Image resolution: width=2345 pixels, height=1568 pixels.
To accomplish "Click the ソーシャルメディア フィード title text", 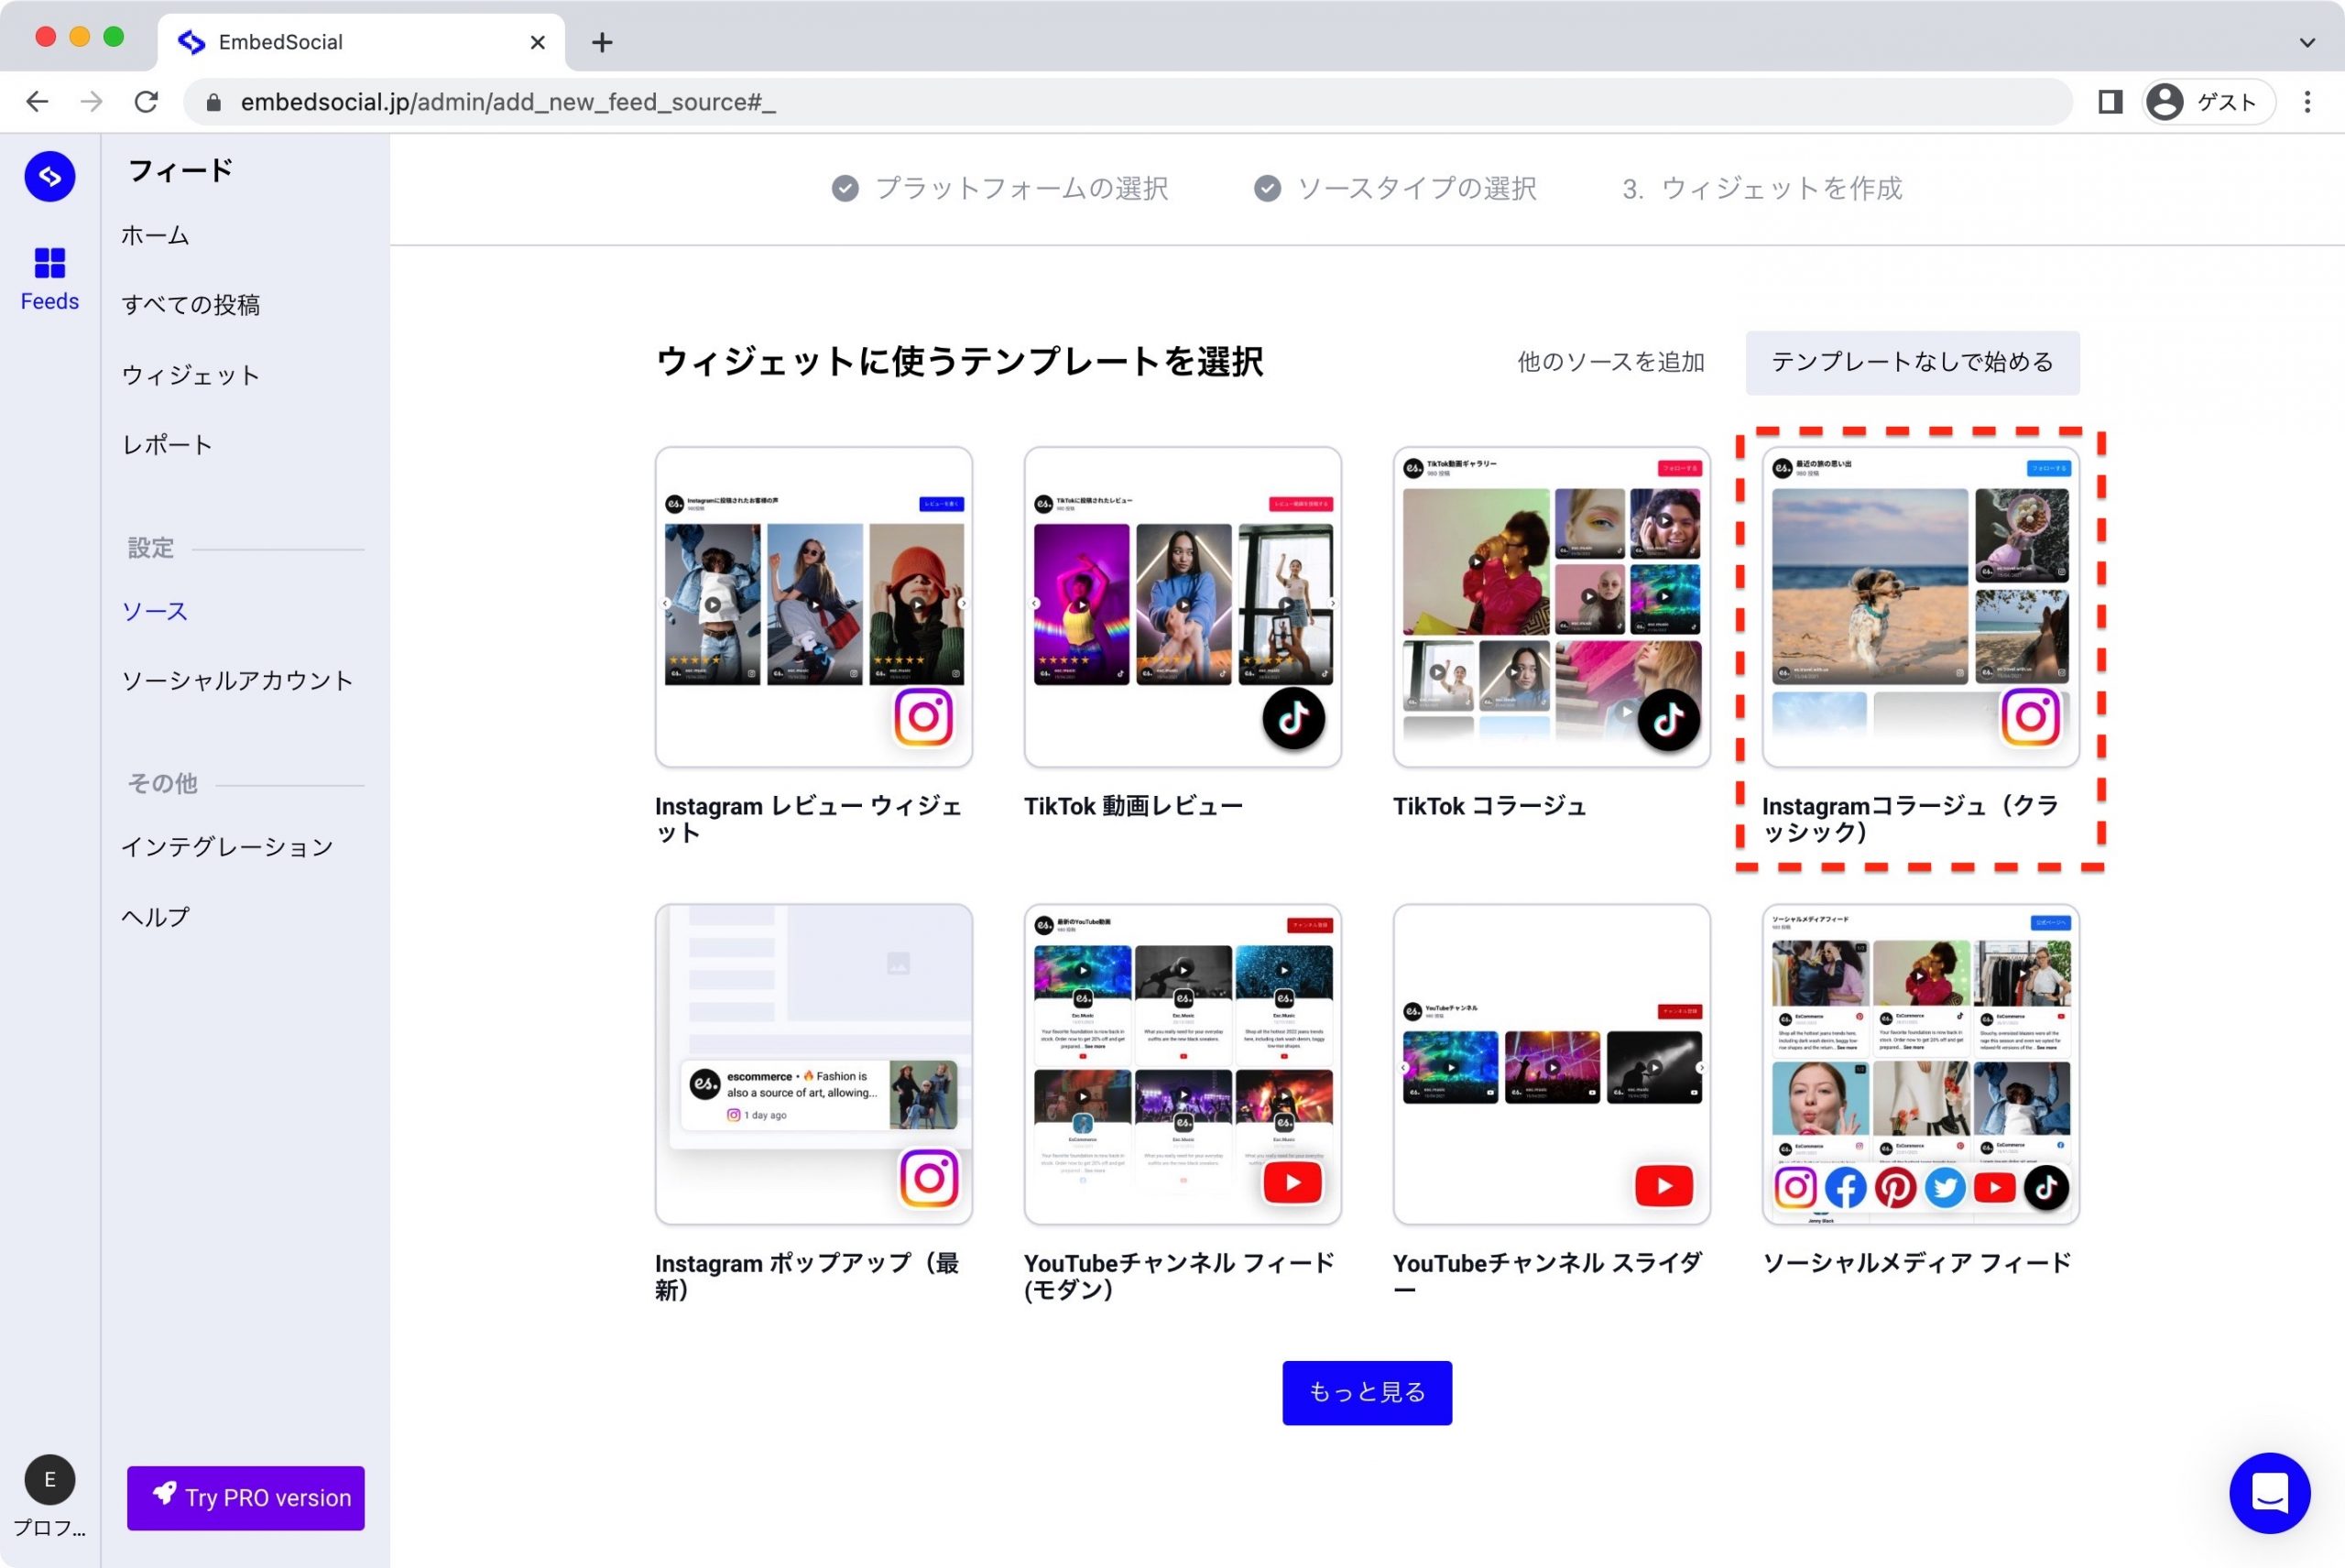I will click(x=1916, y=1263).
